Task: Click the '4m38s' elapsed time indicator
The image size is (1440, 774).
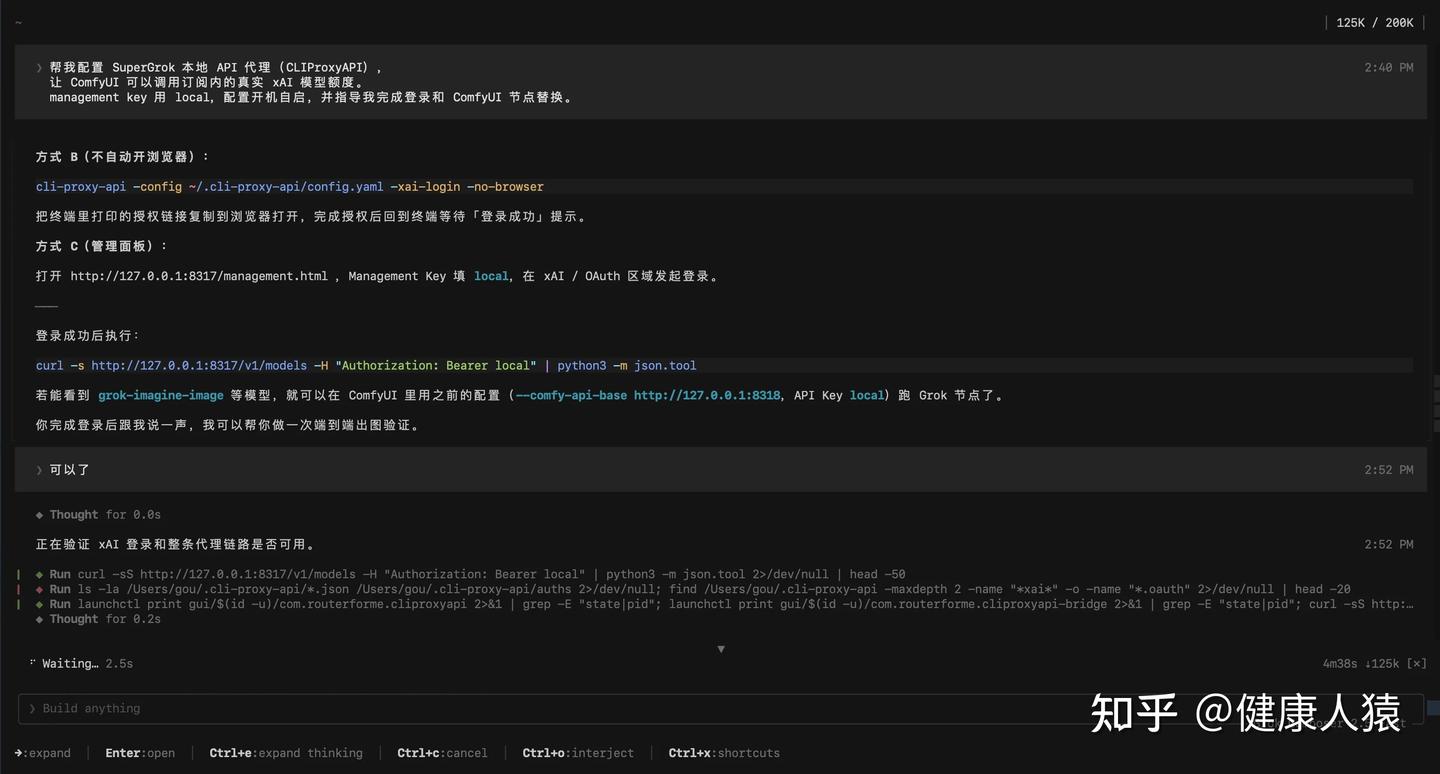Action: (x=1342, y=663)
